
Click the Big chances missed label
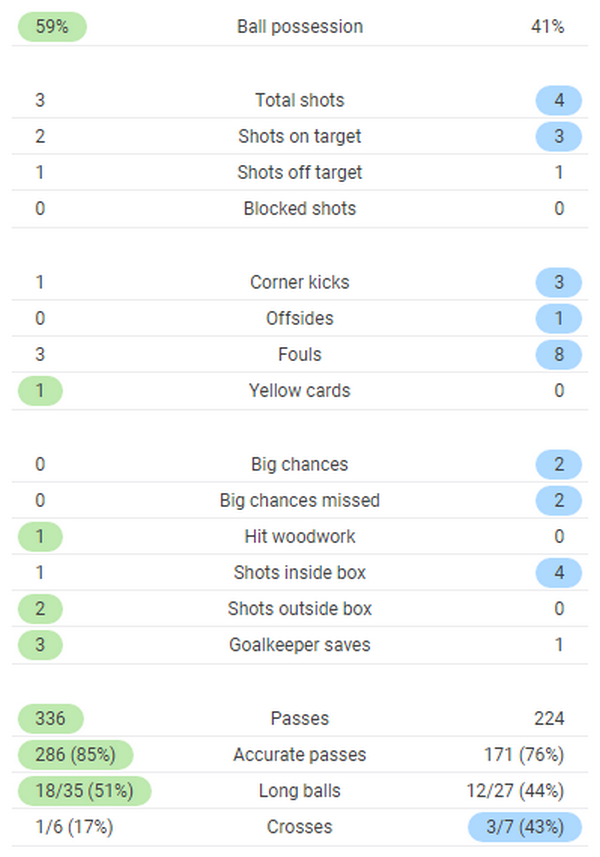click(x=300, y=500)
